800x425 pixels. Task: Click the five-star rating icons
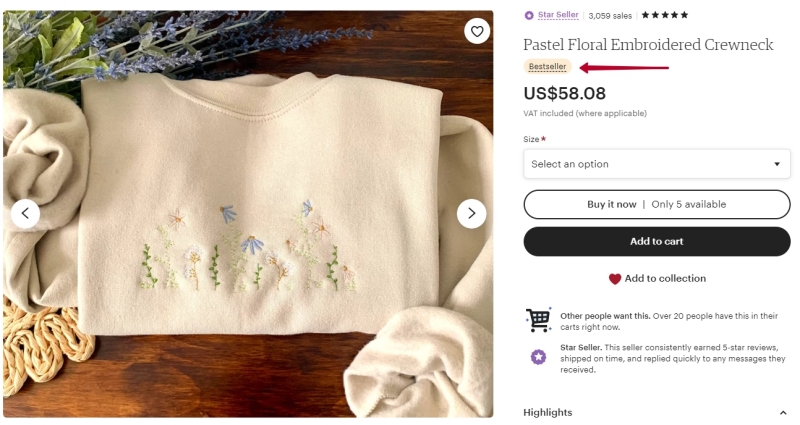[x=665, y=16]
